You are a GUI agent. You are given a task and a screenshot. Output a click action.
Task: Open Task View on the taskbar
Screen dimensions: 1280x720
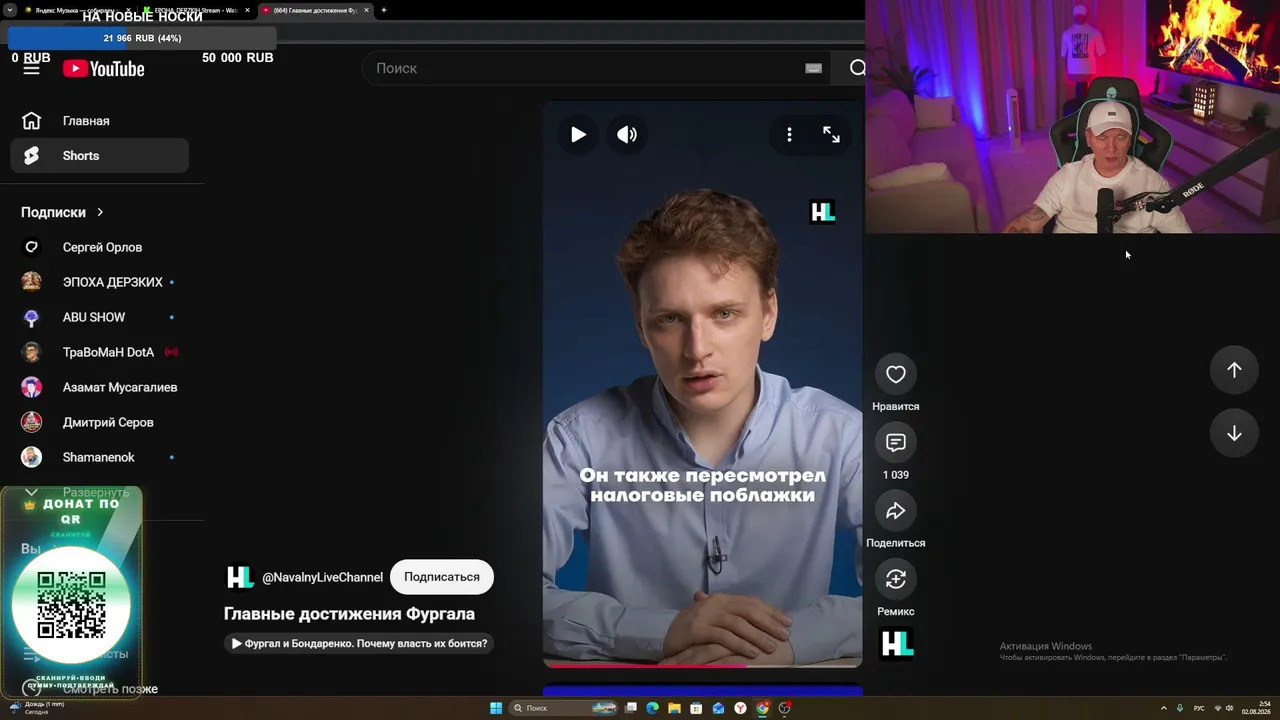coord(631,708)
